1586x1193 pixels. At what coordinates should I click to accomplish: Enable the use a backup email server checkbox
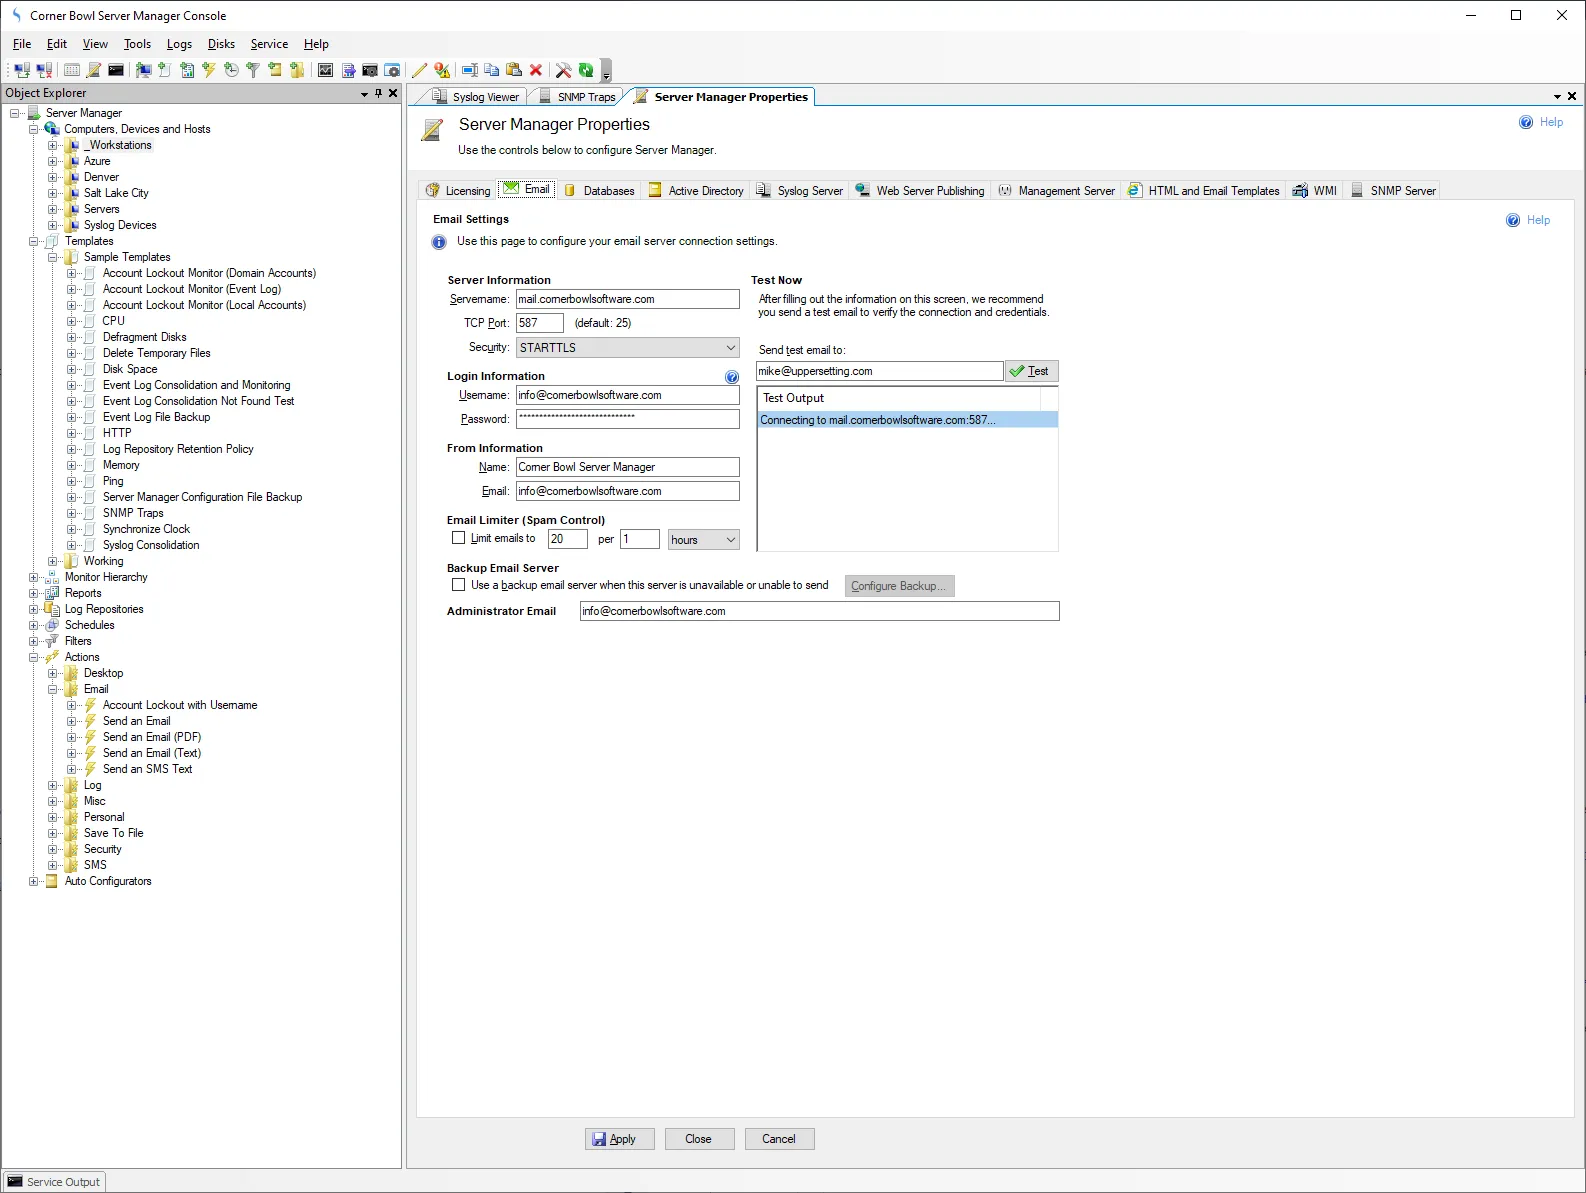pos(459,585)
